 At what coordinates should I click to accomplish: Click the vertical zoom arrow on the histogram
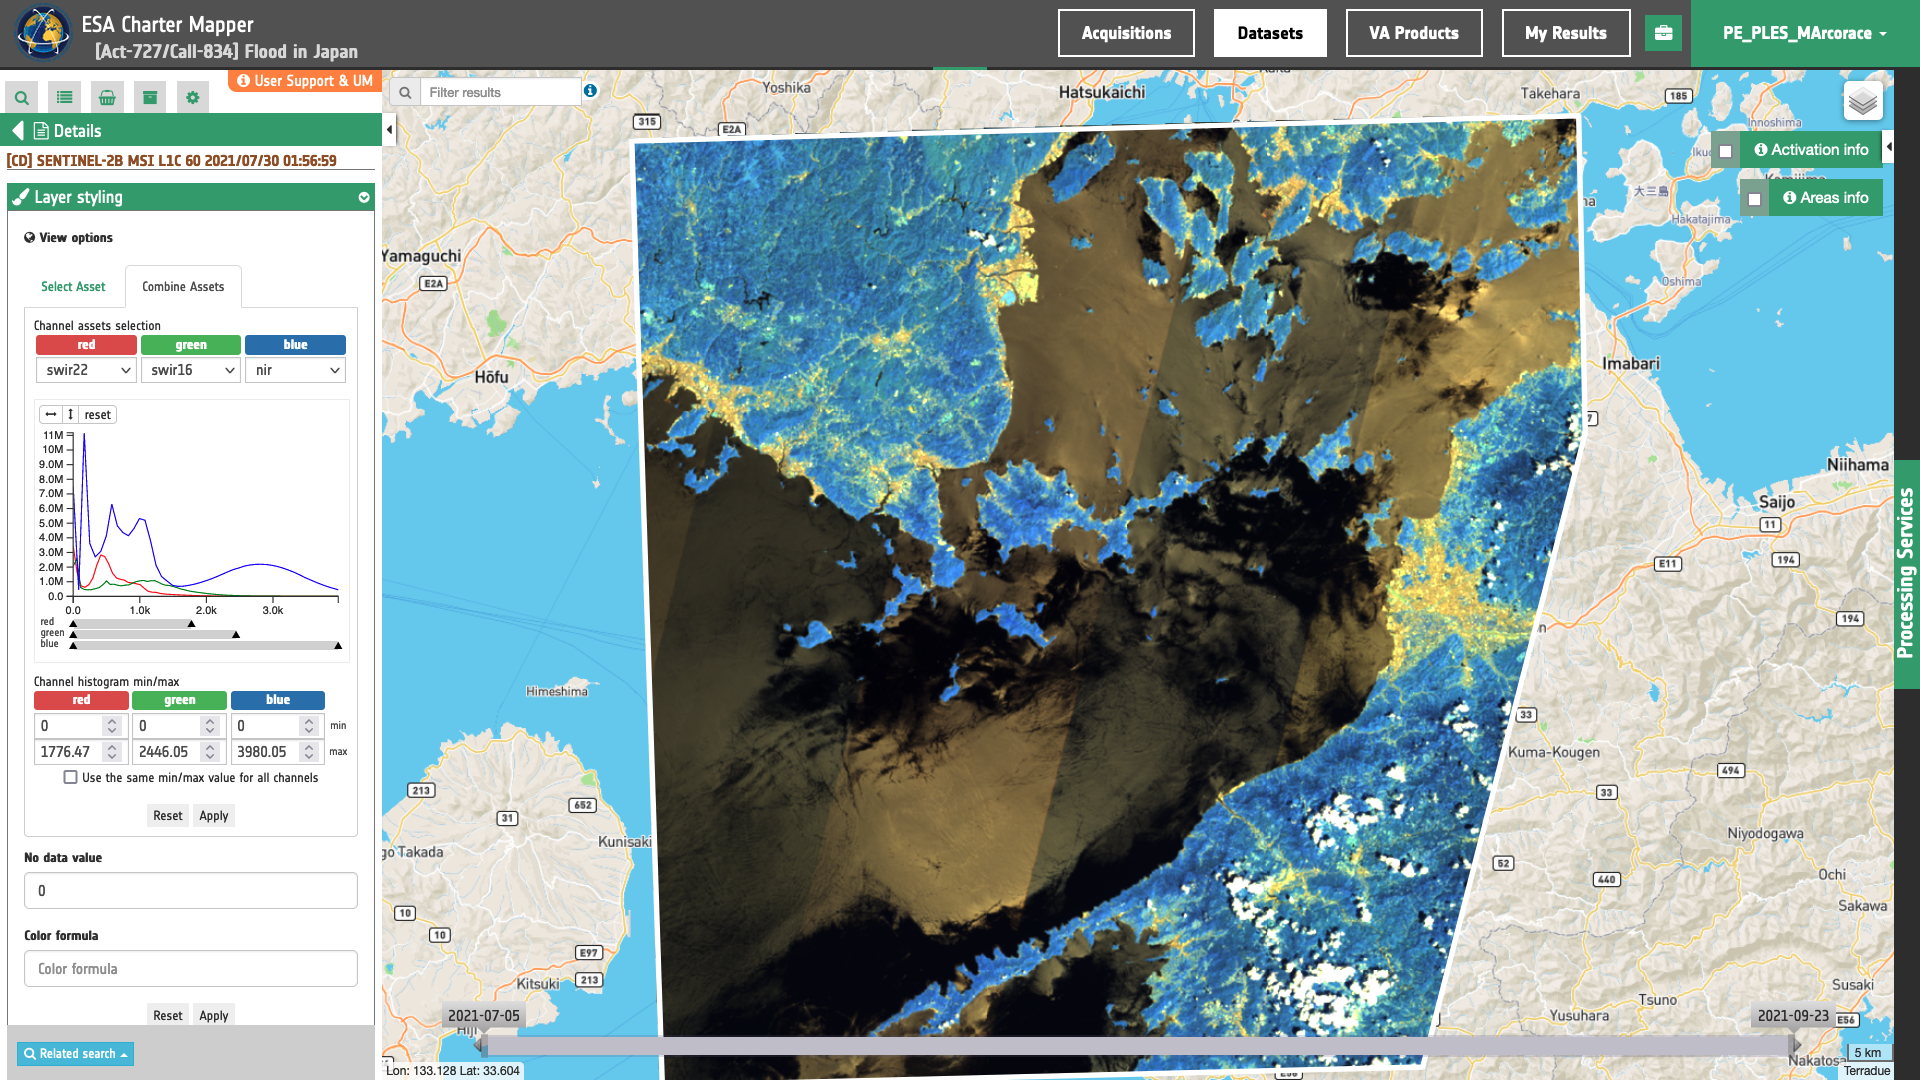(x=70, y=414)
